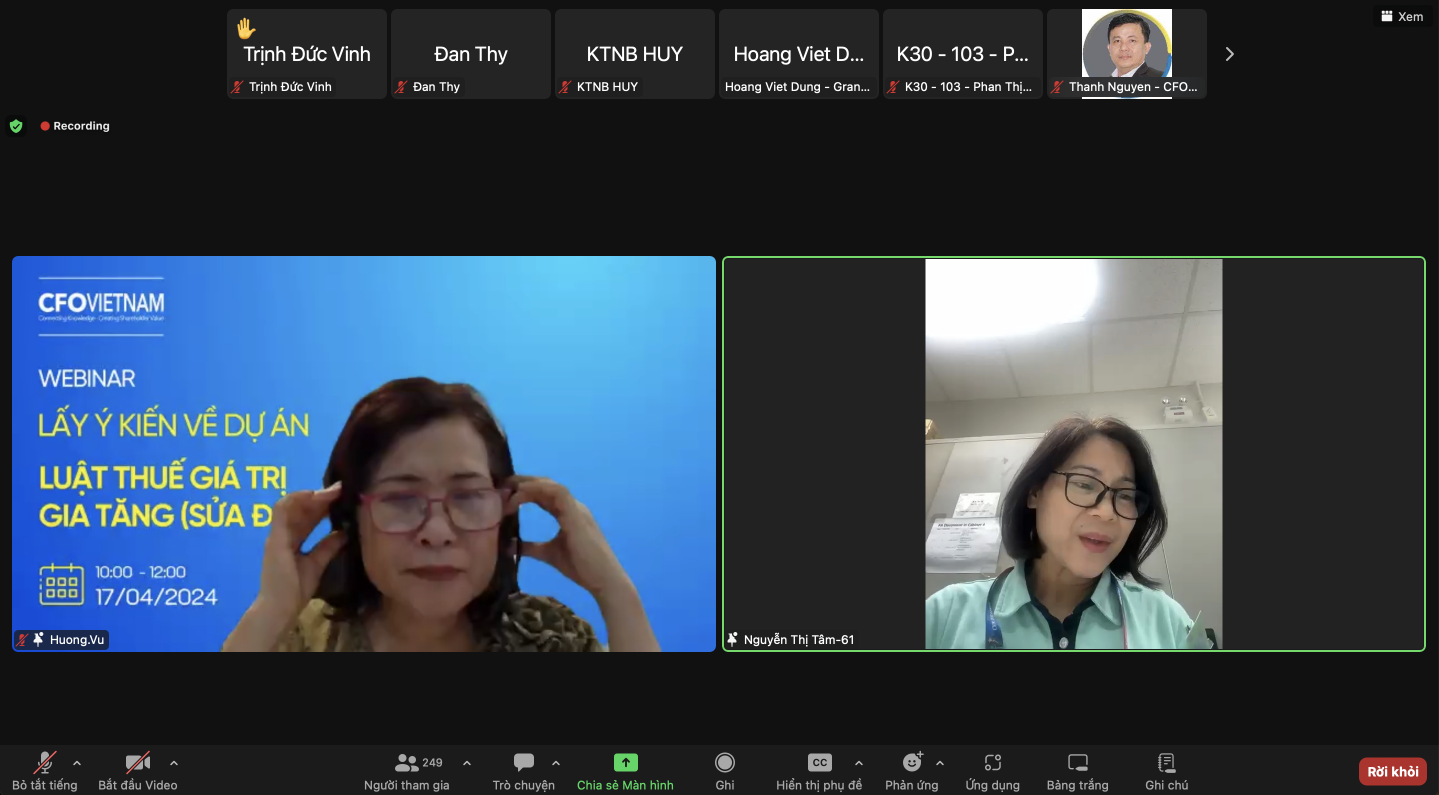The width and height of the screenshot is (1439, 795).
Task: Expand audio options arrow beside Bỏ tắt tiếng
Action: (77, 763)
